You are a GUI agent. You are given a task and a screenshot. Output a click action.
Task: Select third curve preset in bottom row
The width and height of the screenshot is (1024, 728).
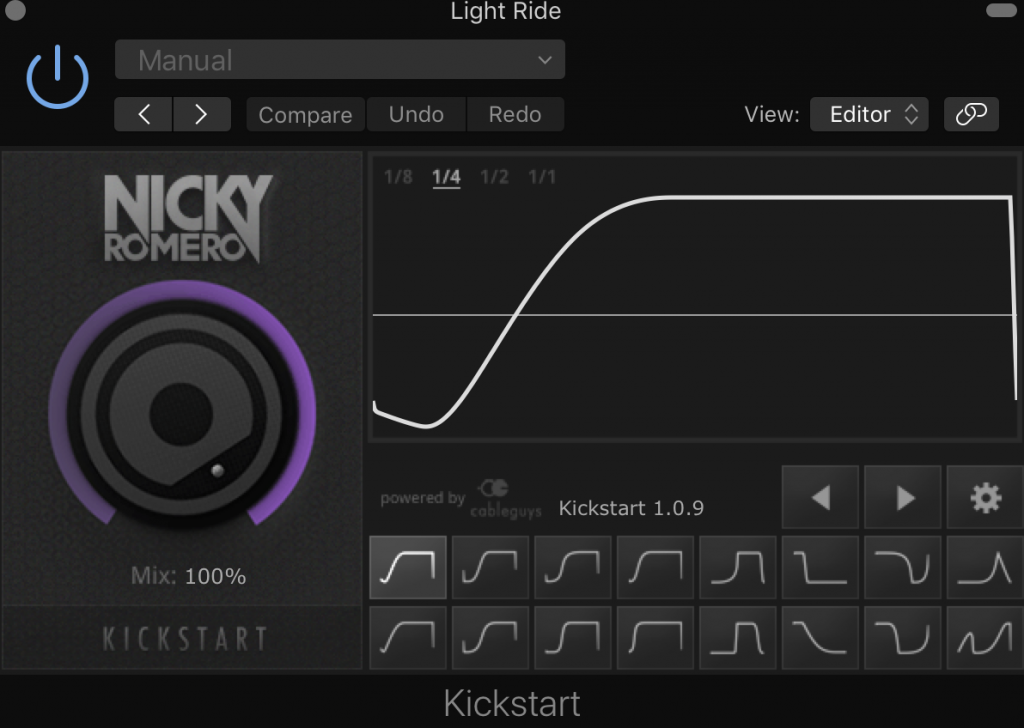pos(573,637)
